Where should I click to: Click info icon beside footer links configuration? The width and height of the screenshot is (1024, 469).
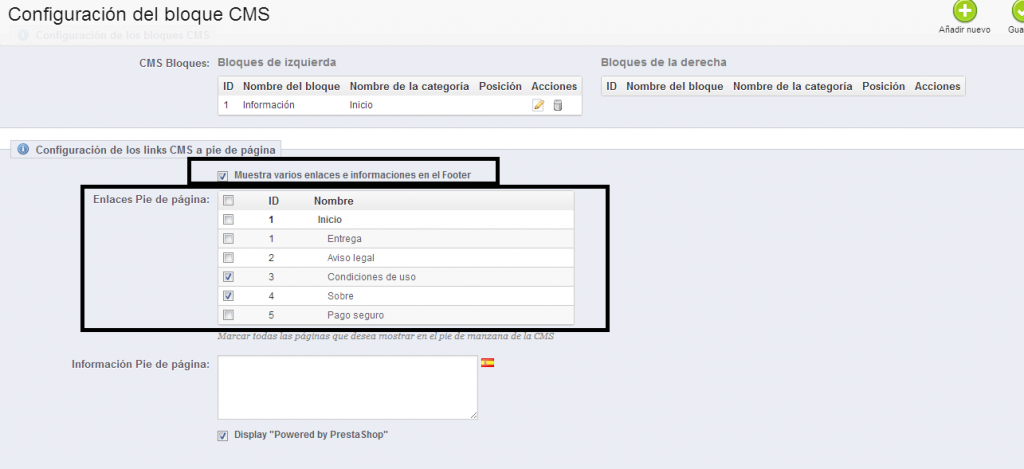click(23, 150)
